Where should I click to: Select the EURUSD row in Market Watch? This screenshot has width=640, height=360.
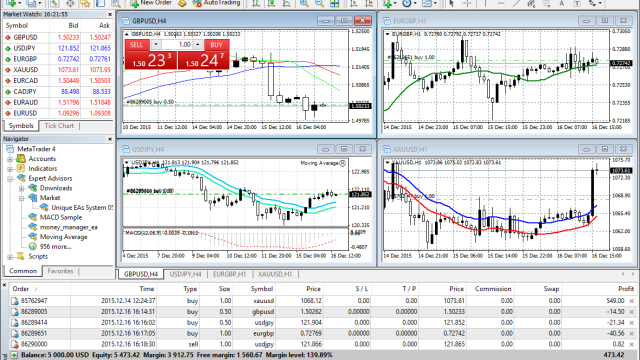(58, 113)
